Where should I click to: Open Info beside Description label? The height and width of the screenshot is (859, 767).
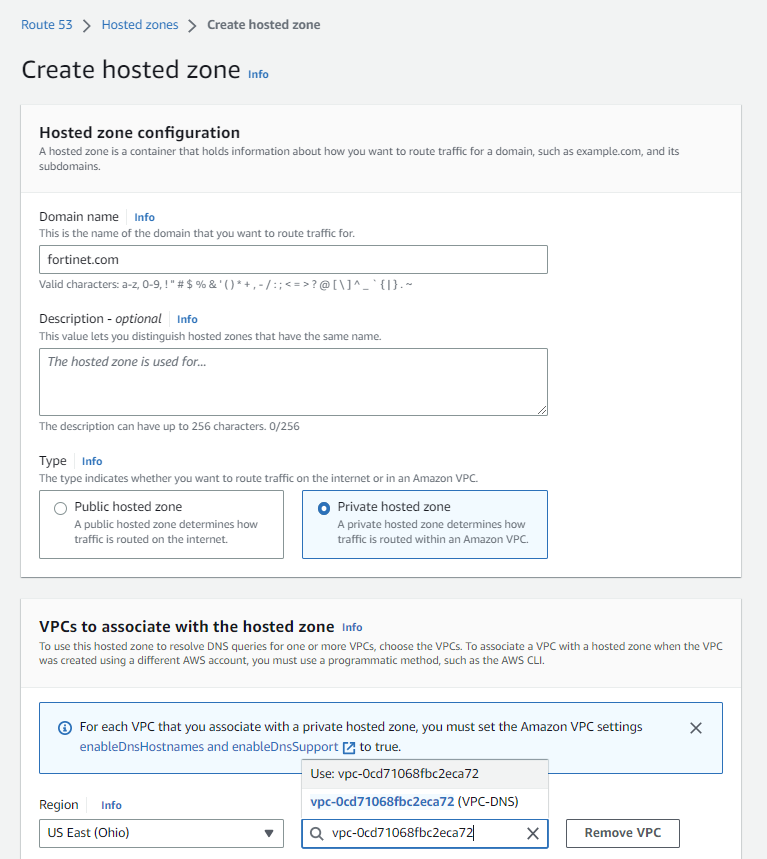(x=187, y=319)
